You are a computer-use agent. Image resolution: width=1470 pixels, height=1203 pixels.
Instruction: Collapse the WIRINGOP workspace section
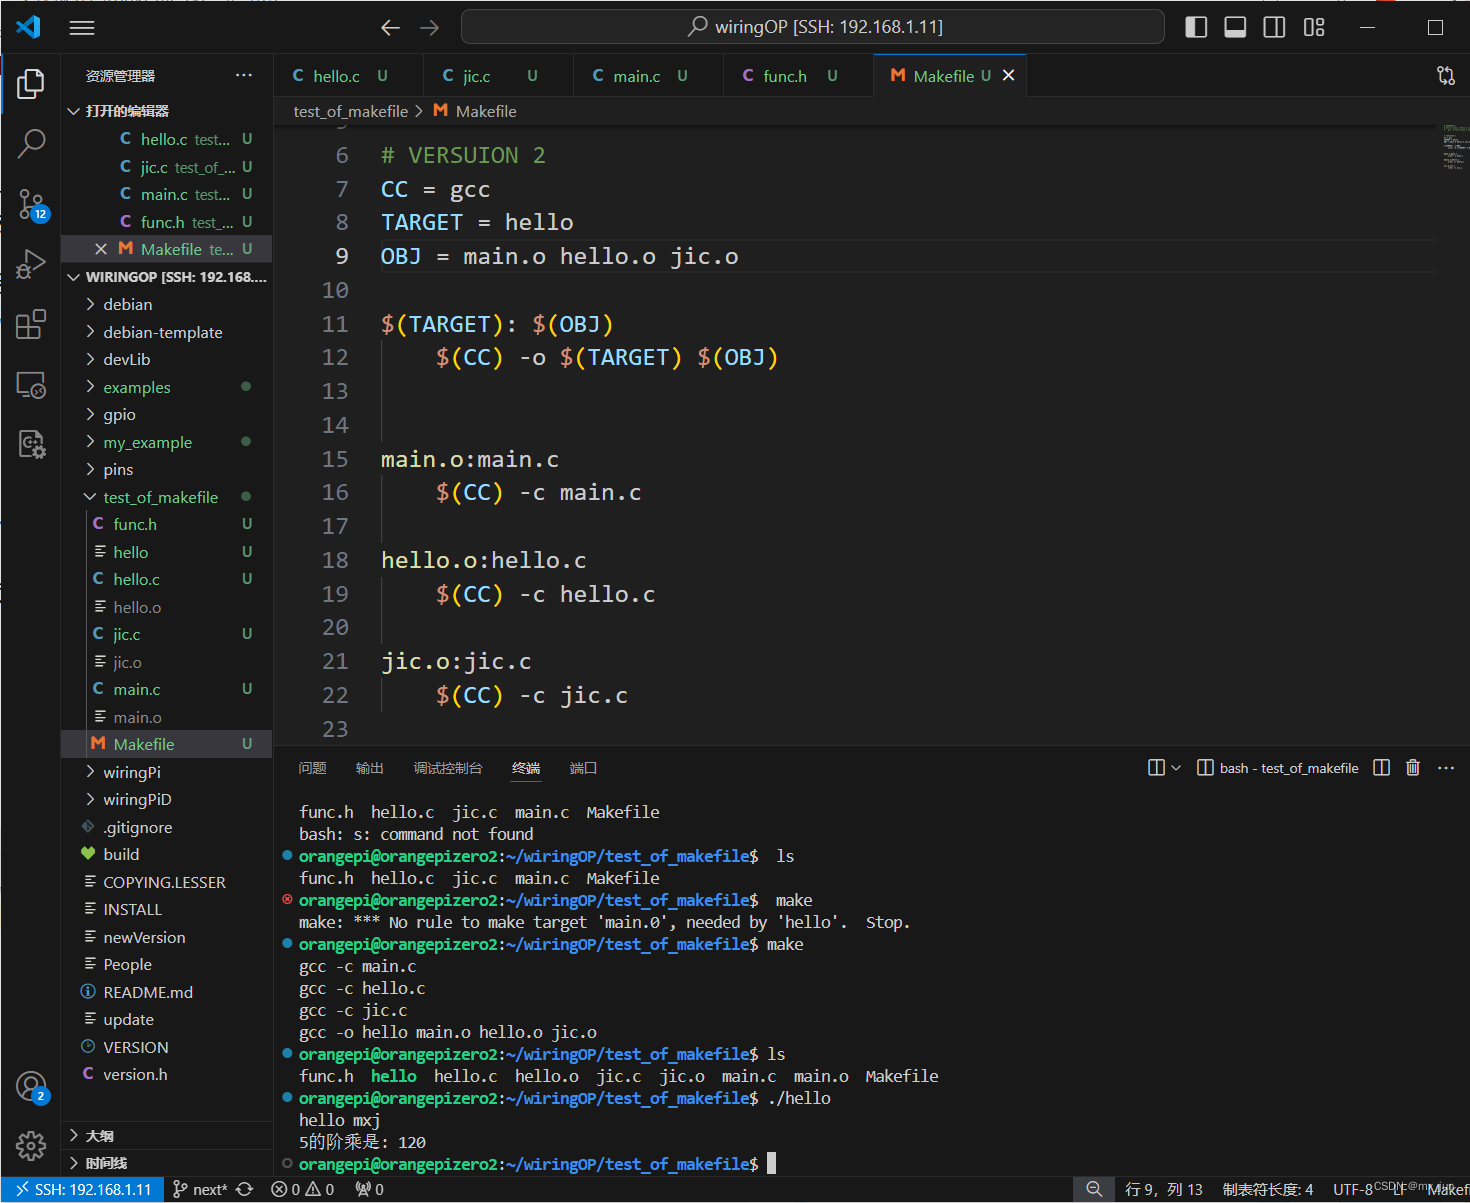166,277
